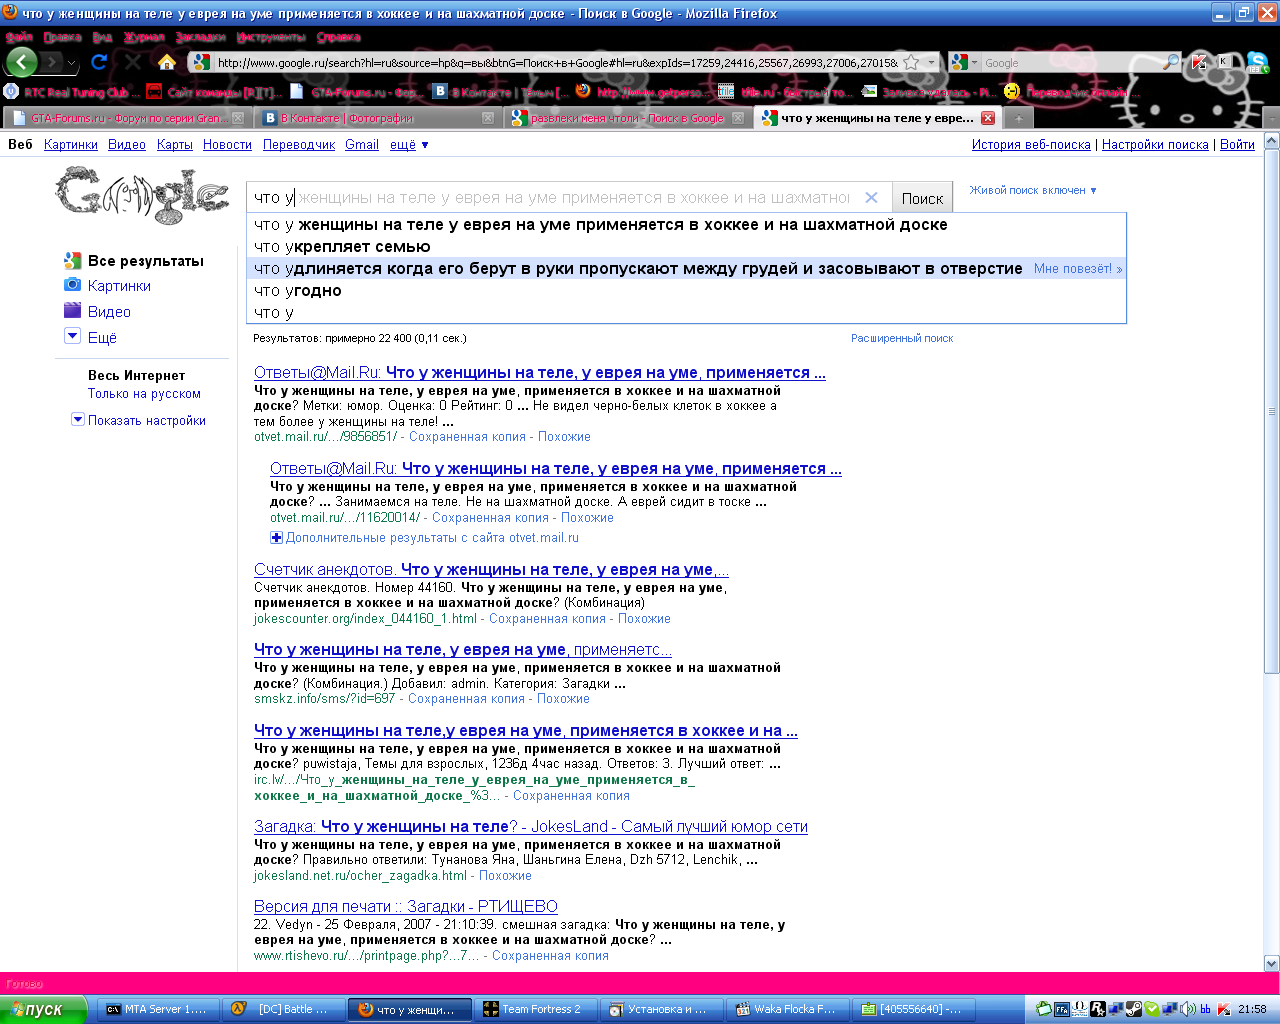
Task: Open the RTC Real Tuning Club bookmark
Action: [71, 92]
